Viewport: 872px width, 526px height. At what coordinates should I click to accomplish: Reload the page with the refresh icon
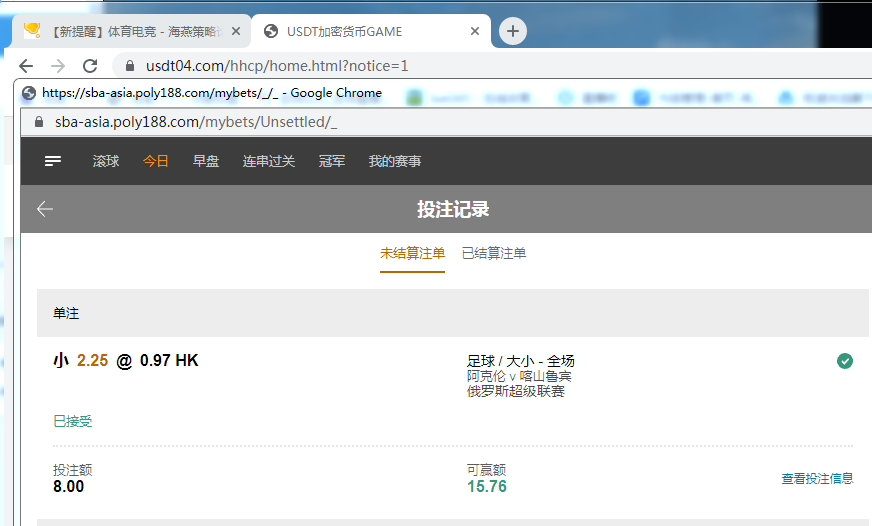point(90,66)
